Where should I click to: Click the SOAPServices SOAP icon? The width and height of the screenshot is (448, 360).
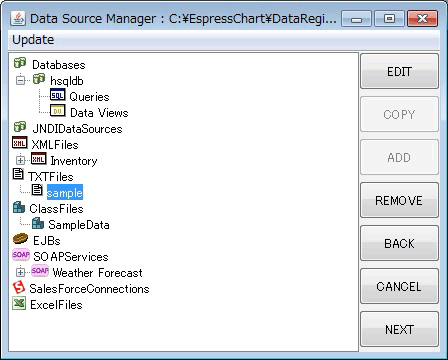pyautogui.click(x=21, y=255)
